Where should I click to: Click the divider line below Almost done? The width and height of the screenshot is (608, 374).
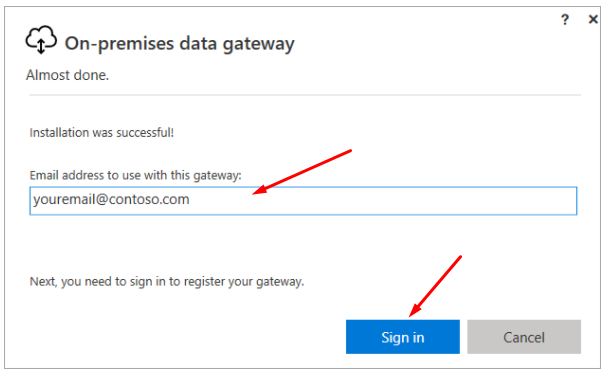[305, 95]
